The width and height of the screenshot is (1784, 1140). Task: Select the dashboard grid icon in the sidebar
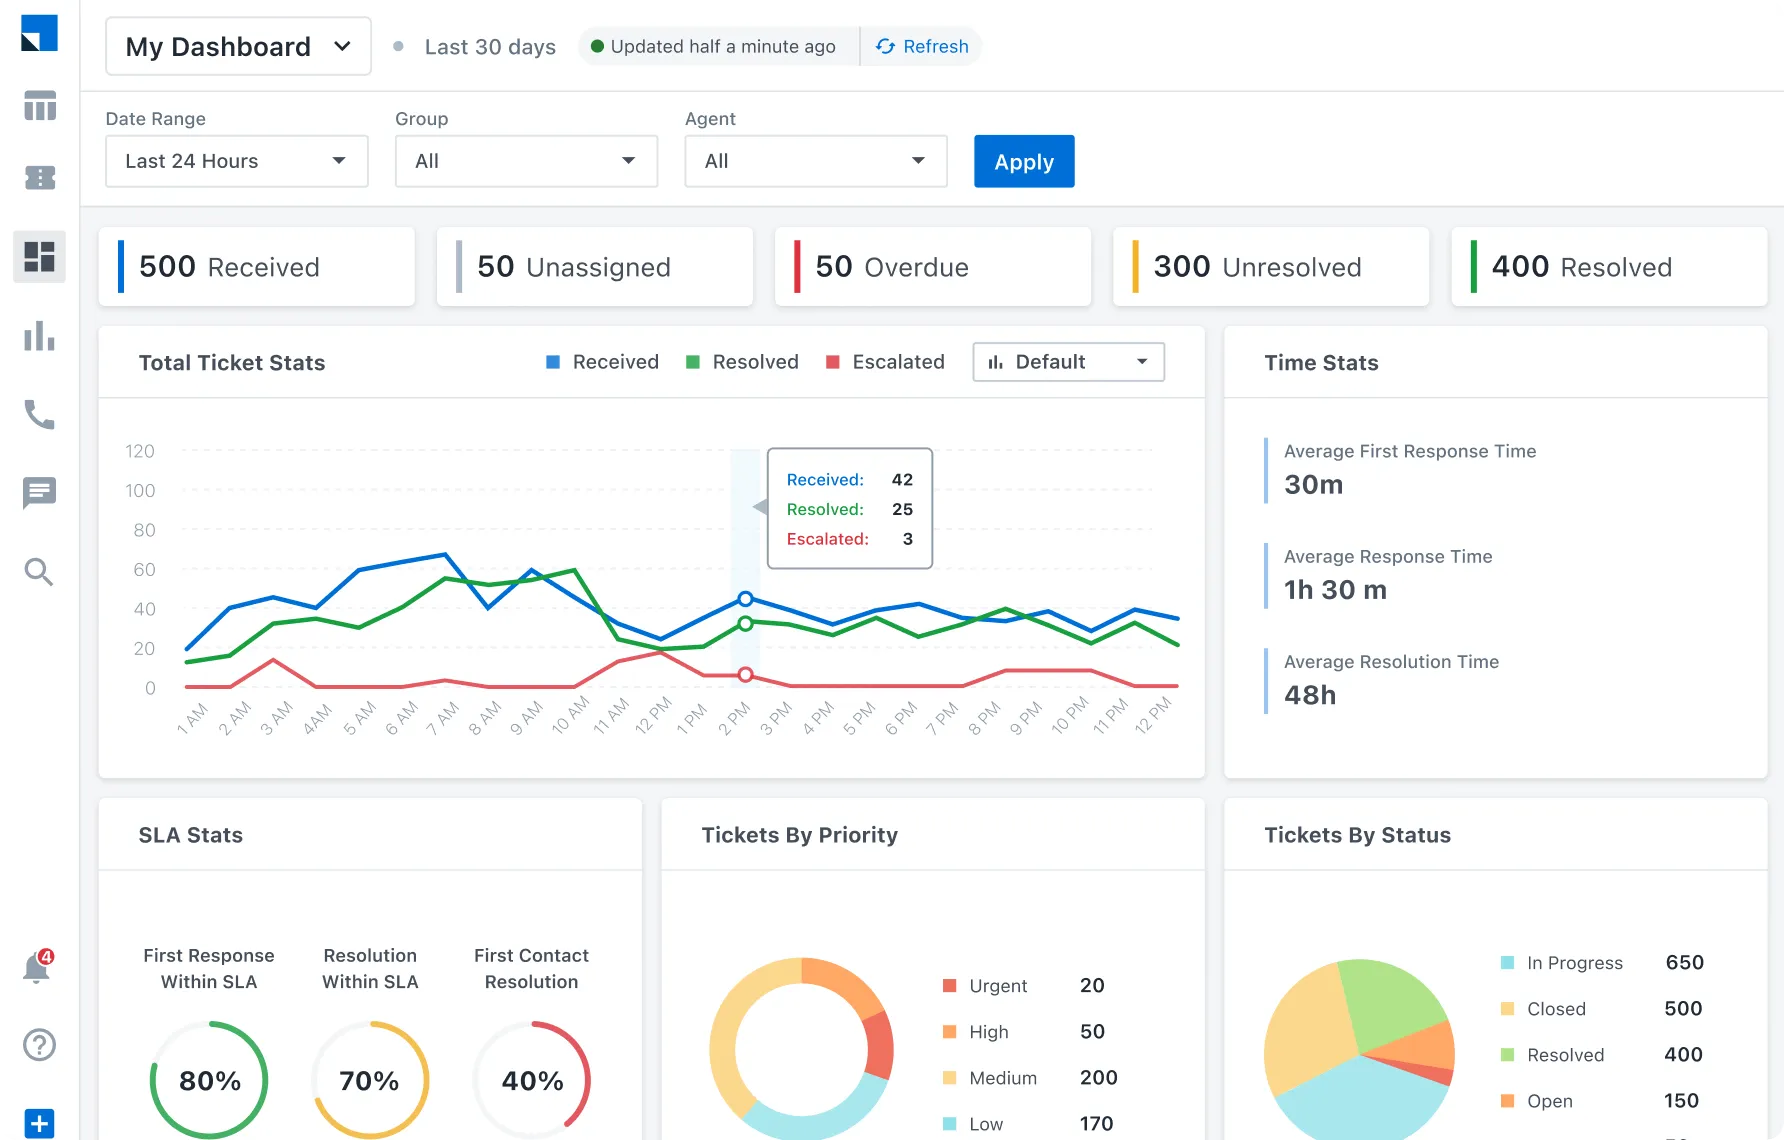(39, 257)
